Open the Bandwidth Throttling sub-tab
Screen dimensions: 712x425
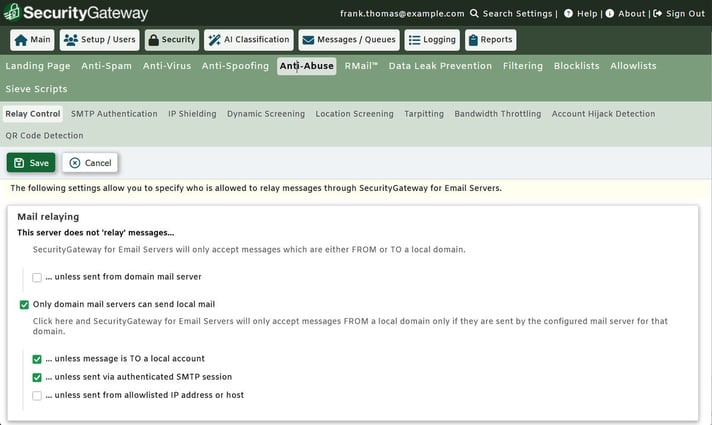[x=498, y=114]
